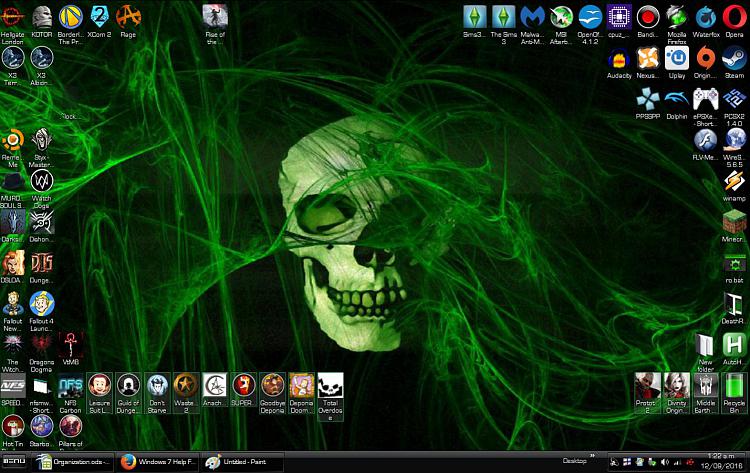This screenshot has width=750, height=473.
Task: Open the Wasteland 2 icon
Action: click(186, 393)
